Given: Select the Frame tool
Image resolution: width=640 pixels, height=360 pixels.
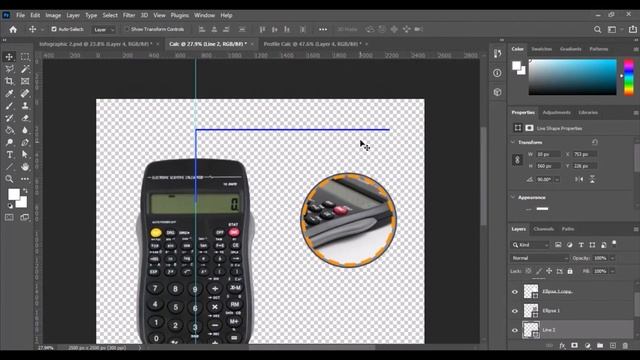Looking at the screenshot, I should 25,81.
